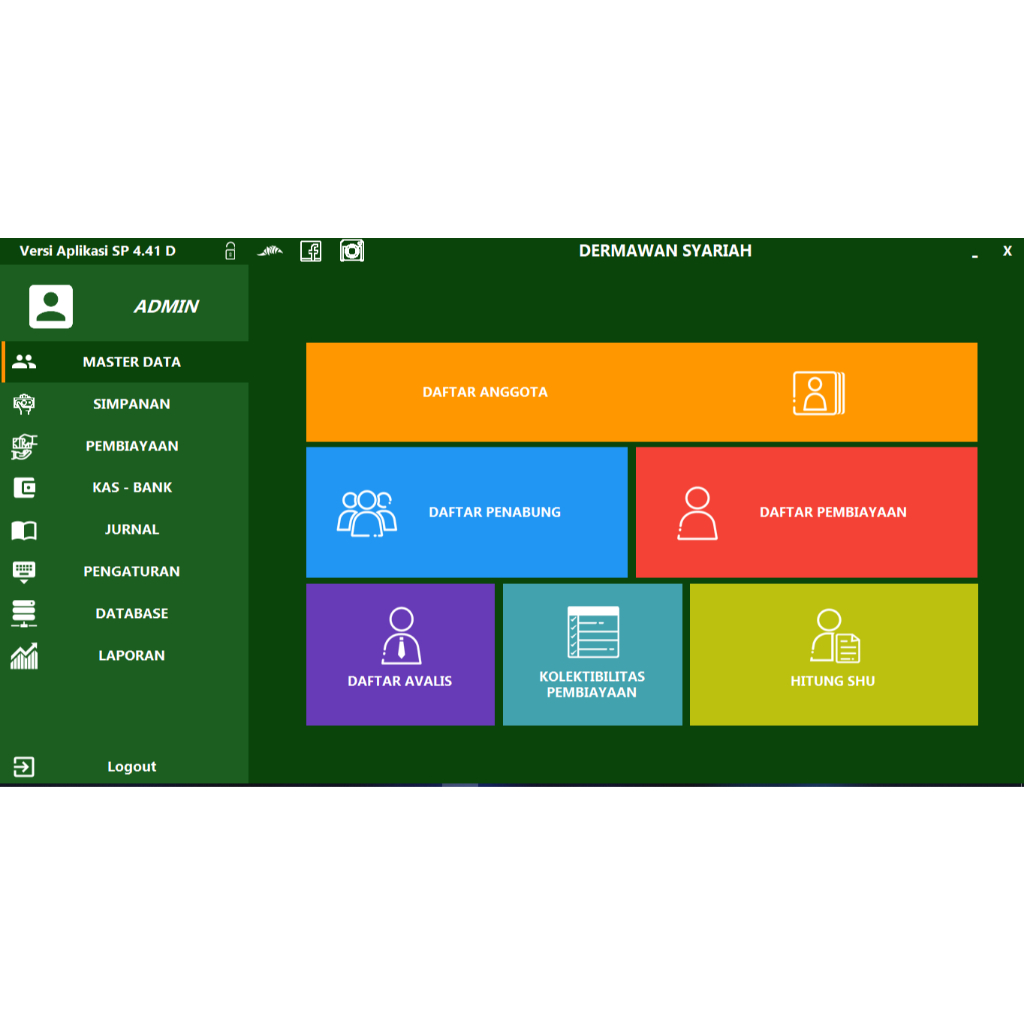Open the DAFTAR AVALIS tile
1024x1024 pixels.
[x=400, y=654]
